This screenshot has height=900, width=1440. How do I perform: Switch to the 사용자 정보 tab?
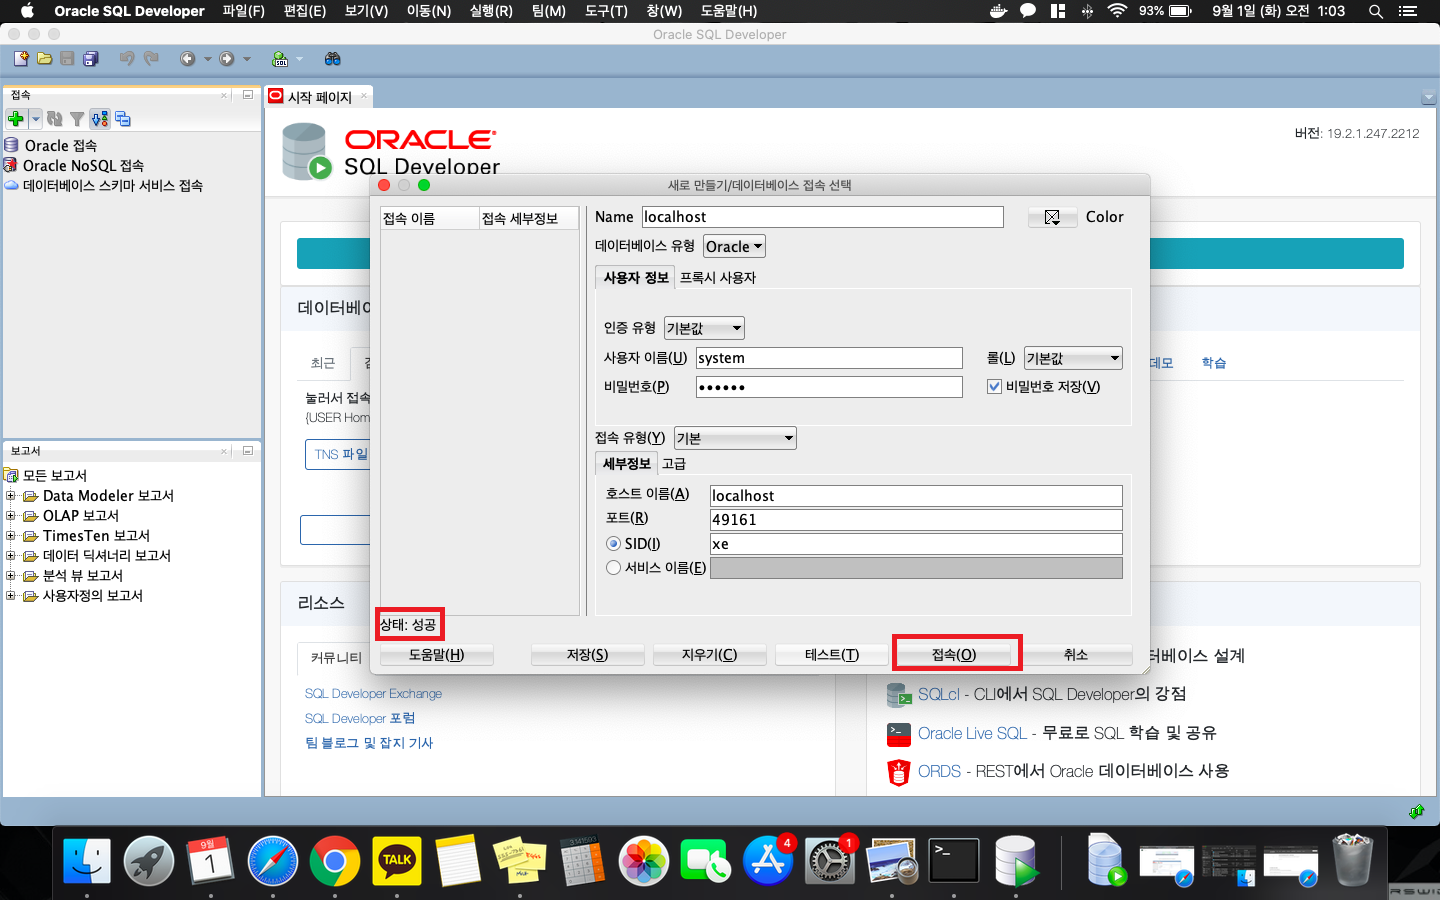point(635,278)
